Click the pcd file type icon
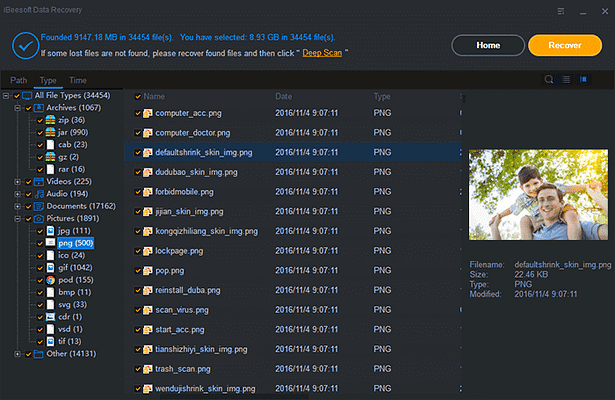 point(50,280)
